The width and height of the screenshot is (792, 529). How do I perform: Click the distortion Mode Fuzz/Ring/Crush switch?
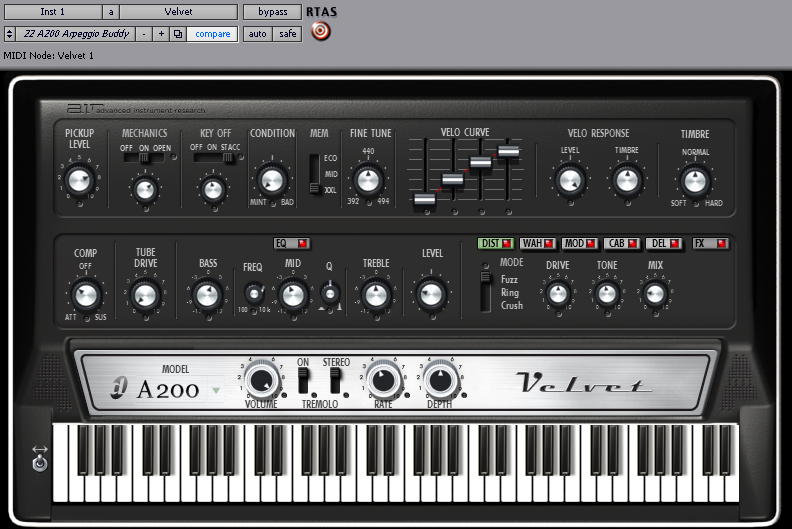[x=485, y=292]
